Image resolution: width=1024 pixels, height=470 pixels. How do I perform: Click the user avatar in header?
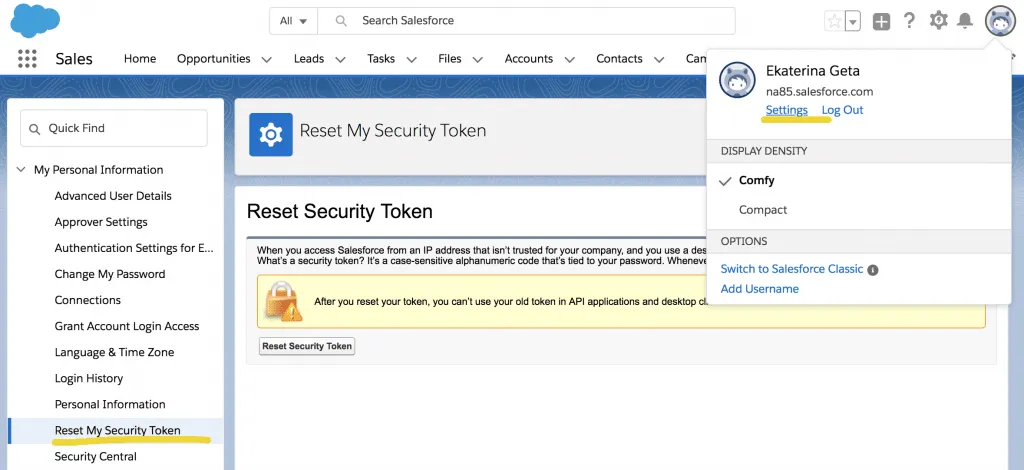coord(1000,21)
